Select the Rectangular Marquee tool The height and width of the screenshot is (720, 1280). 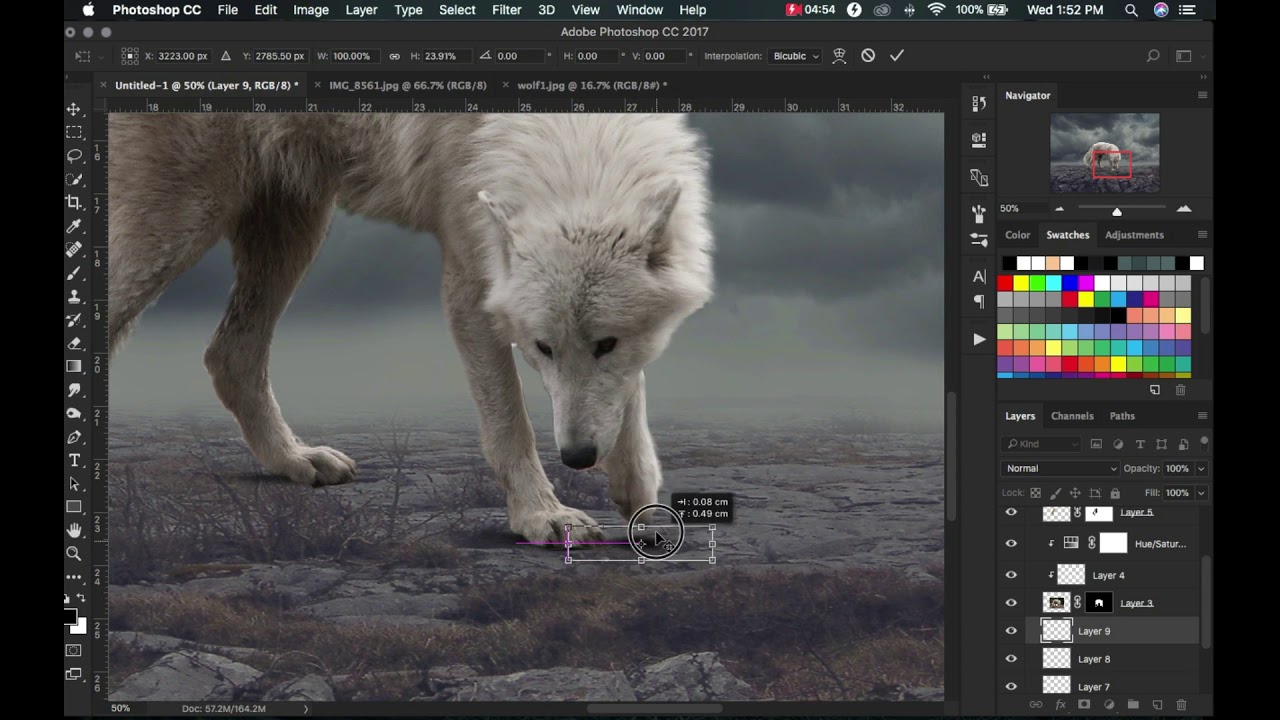point(74,132)
